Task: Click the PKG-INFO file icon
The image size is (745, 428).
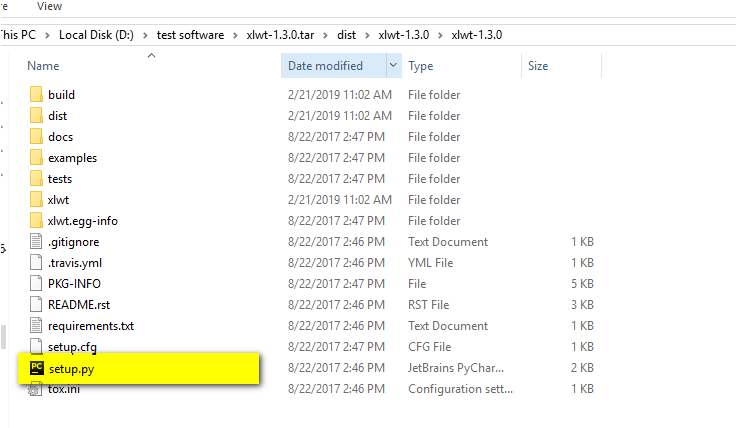Action: tap(36, 283)
